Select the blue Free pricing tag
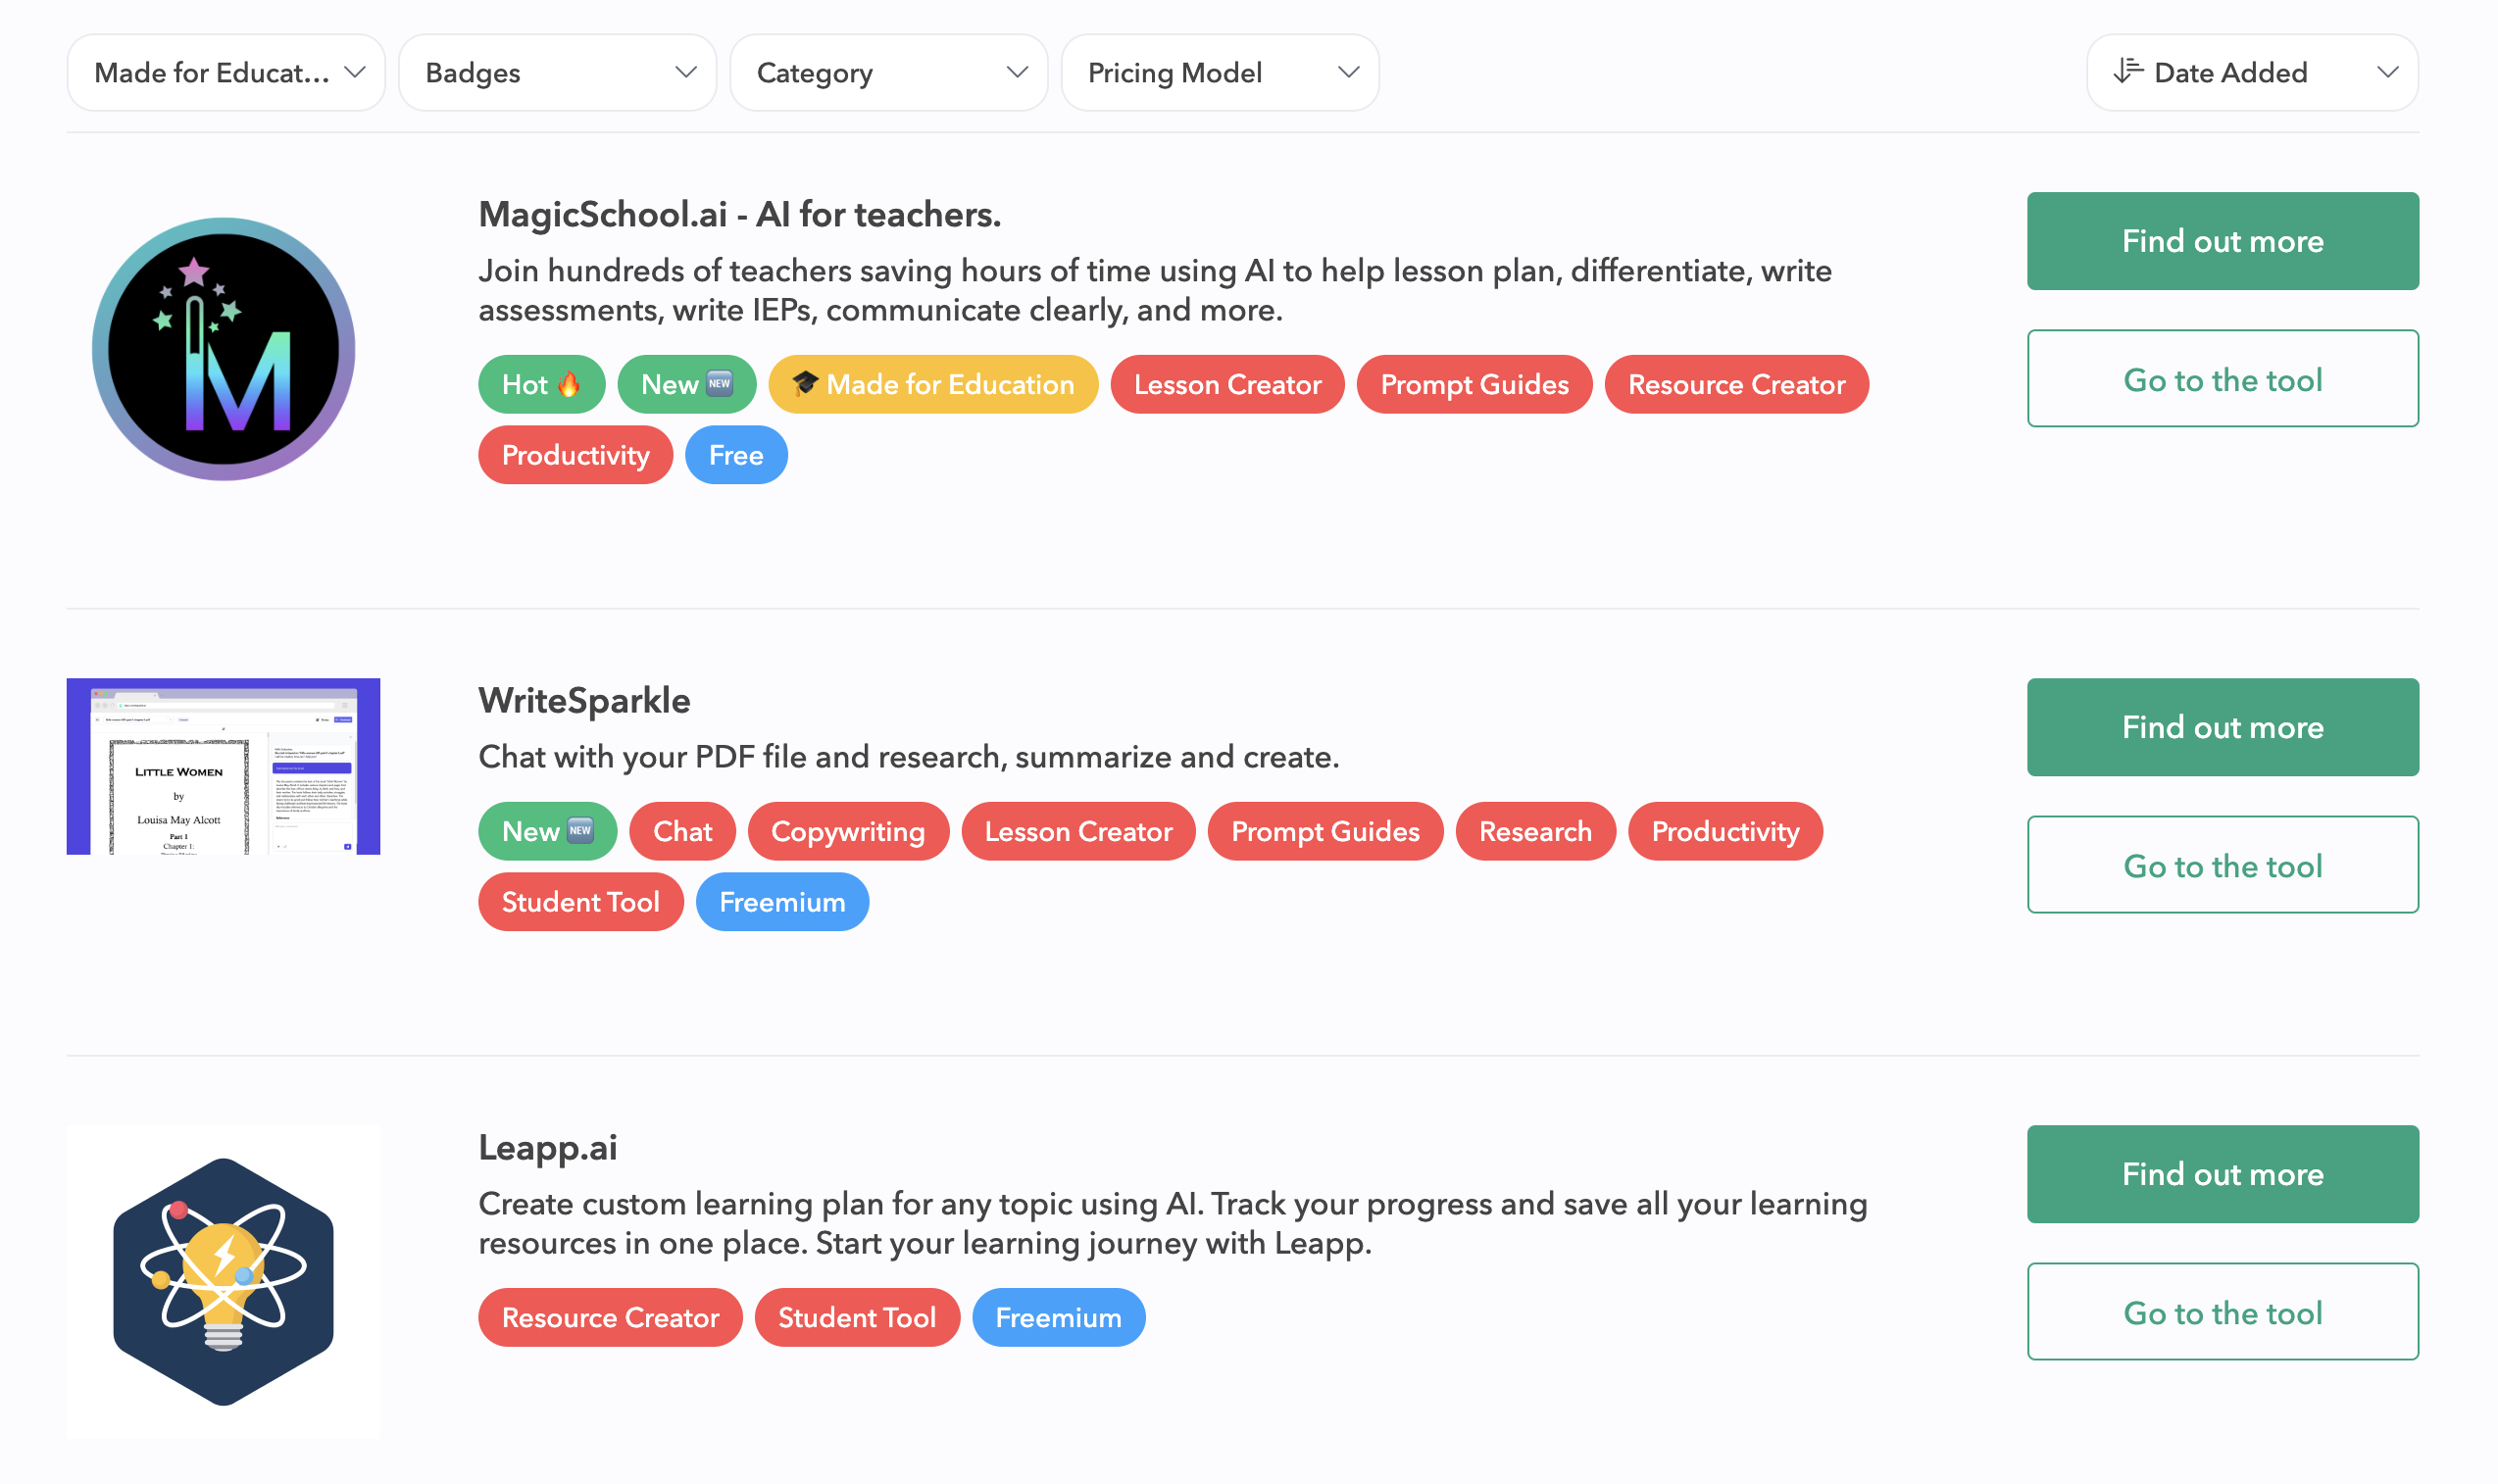The width and height of the screenshot is (2498, 1484). [736, 455]
